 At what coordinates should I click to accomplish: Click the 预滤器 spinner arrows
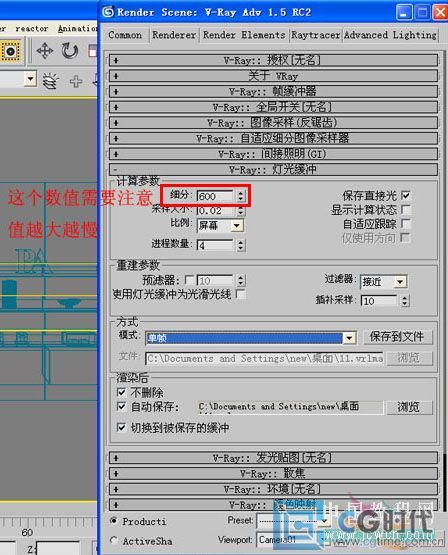(x=241, y=281)
